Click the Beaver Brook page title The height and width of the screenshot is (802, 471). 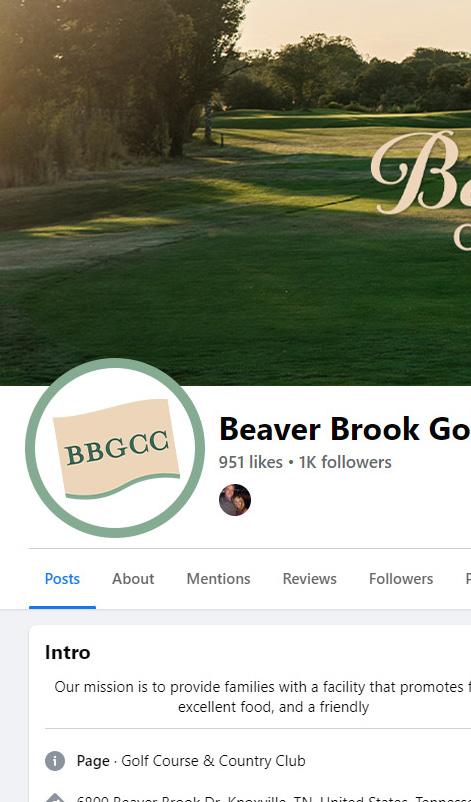pos(345,429)
